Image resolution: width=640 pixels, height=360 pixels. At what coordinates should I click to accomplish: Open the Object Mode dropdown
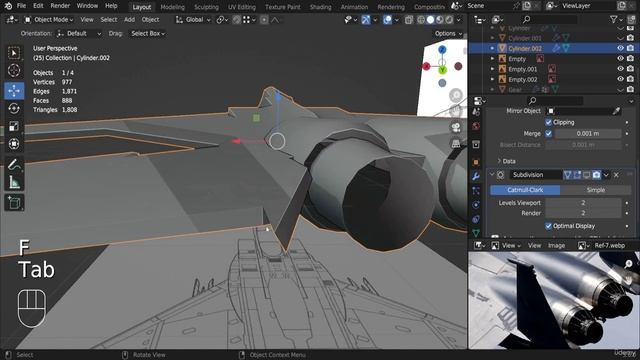[x=49, y=20]
